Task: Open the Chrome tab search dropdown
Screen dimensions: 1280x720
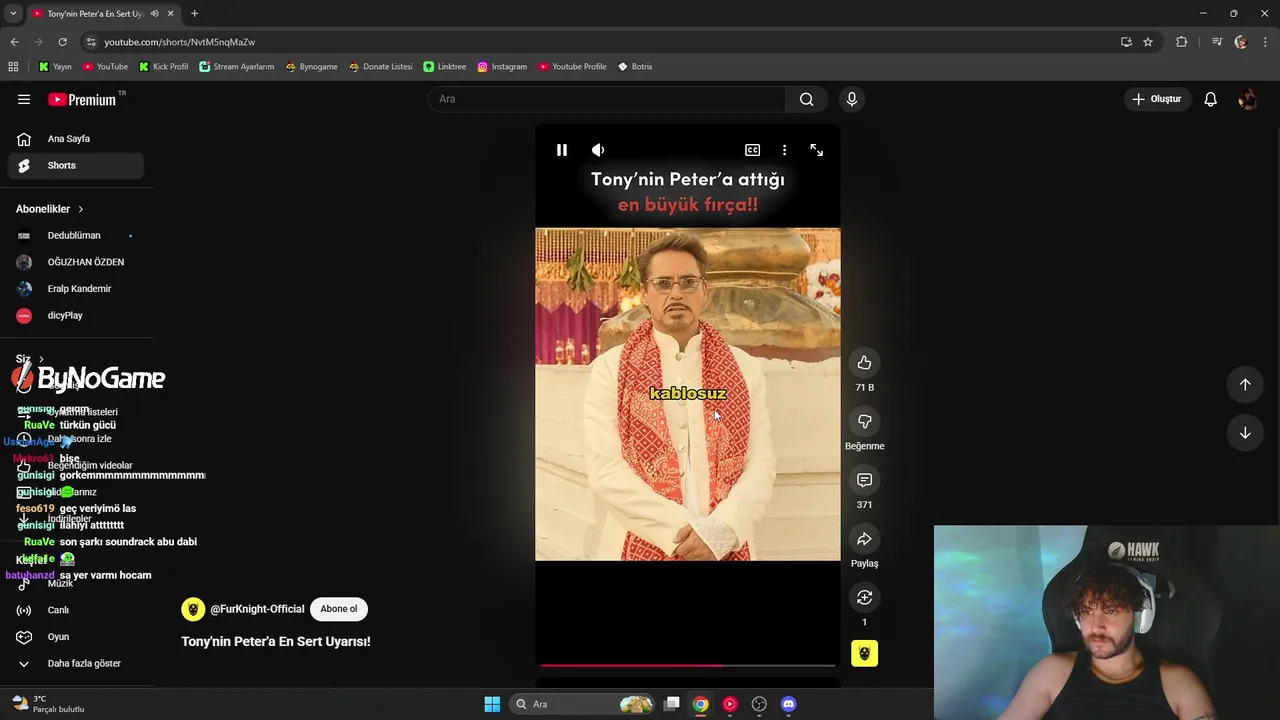Action: coord(13,14)
